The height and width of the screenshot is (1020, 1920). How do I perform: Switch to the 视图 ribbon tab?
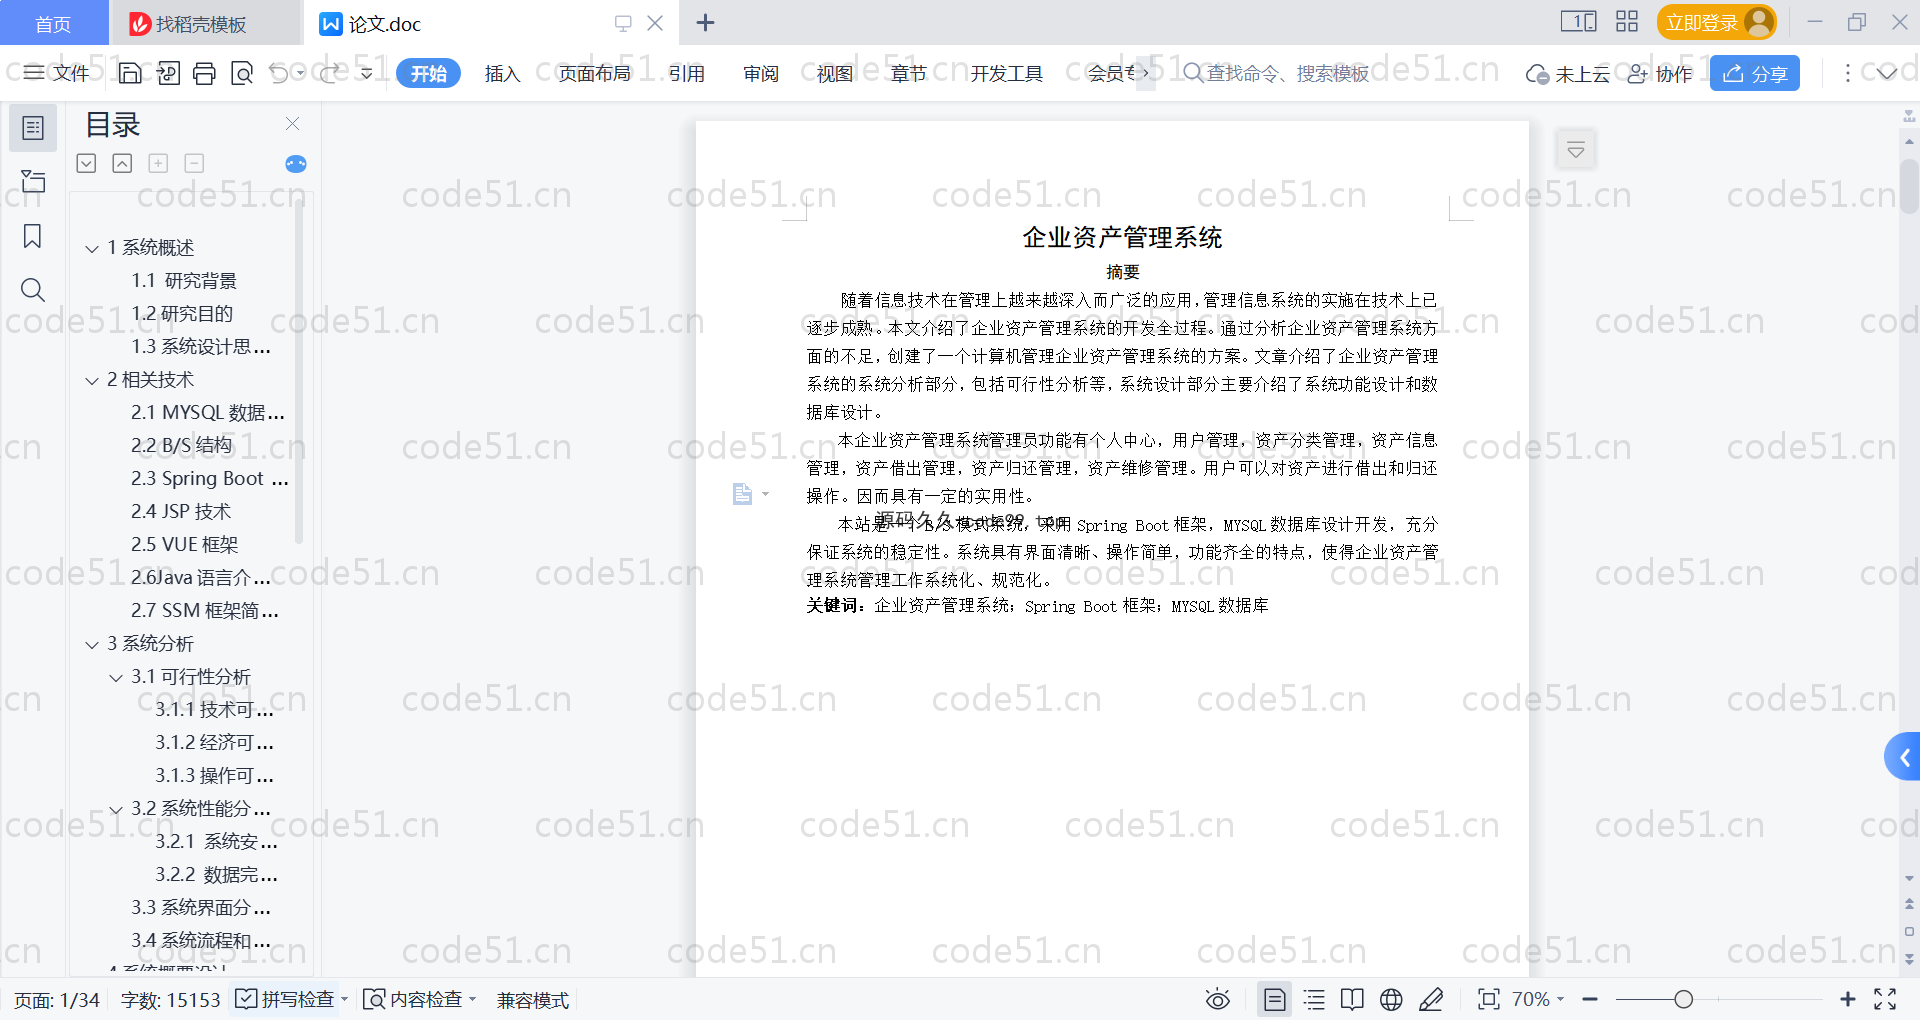[835, 73]
